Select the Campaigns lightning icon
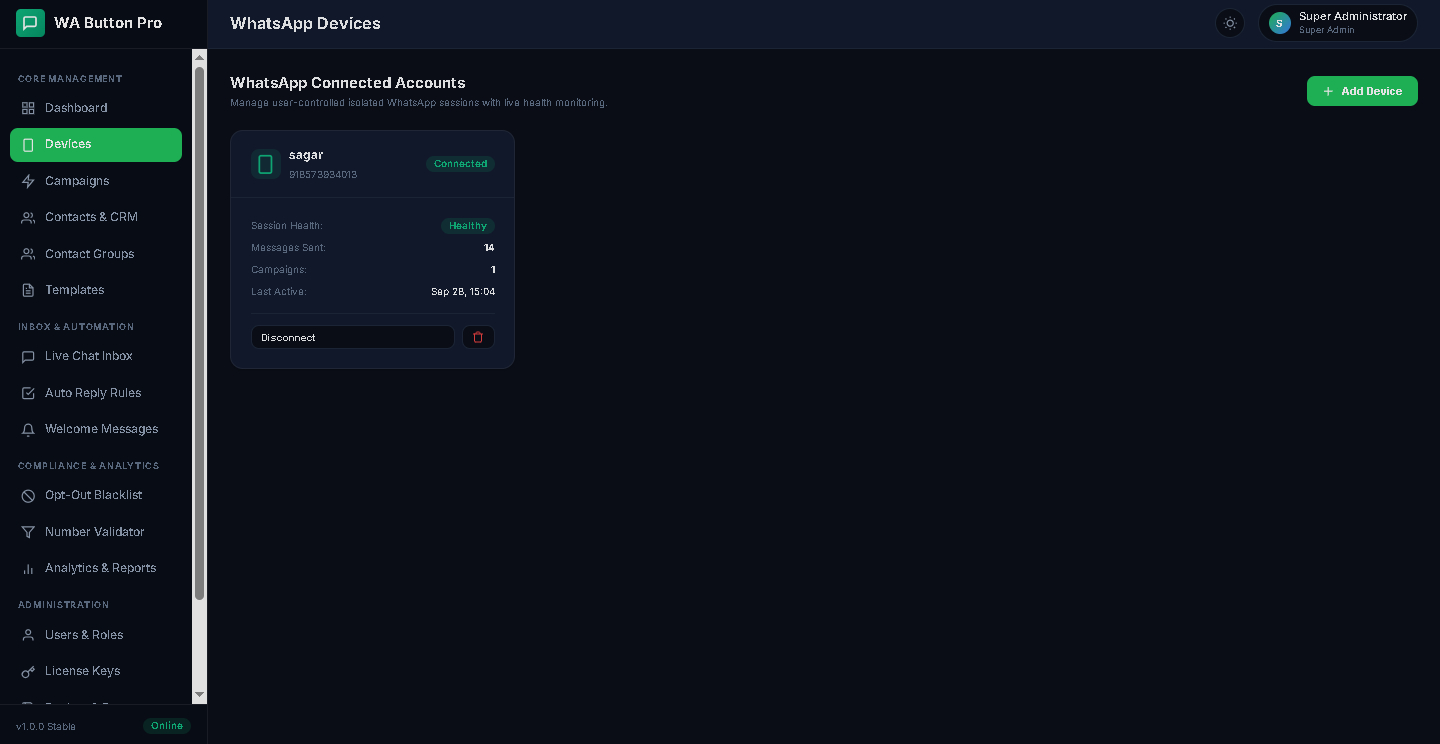Image resolution: width=1440 pixels, height=744 pixels. point(28,181)
